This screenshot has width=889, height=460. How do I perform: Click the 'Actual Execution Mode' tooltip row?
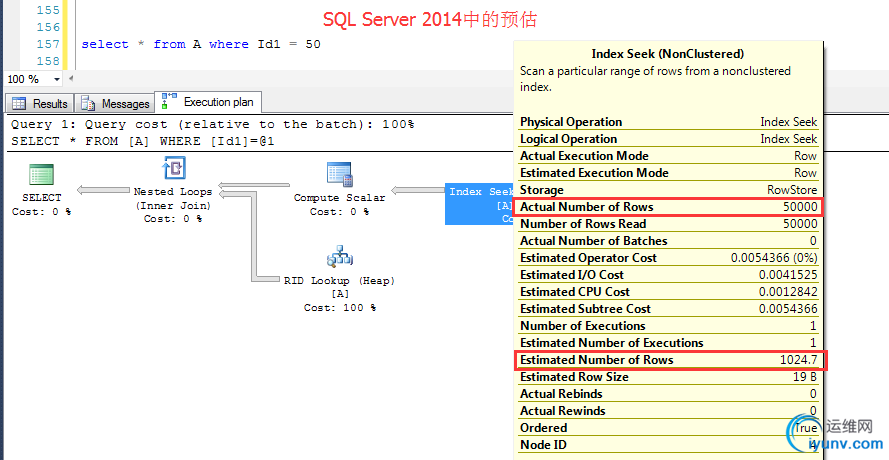pos(669,156)
